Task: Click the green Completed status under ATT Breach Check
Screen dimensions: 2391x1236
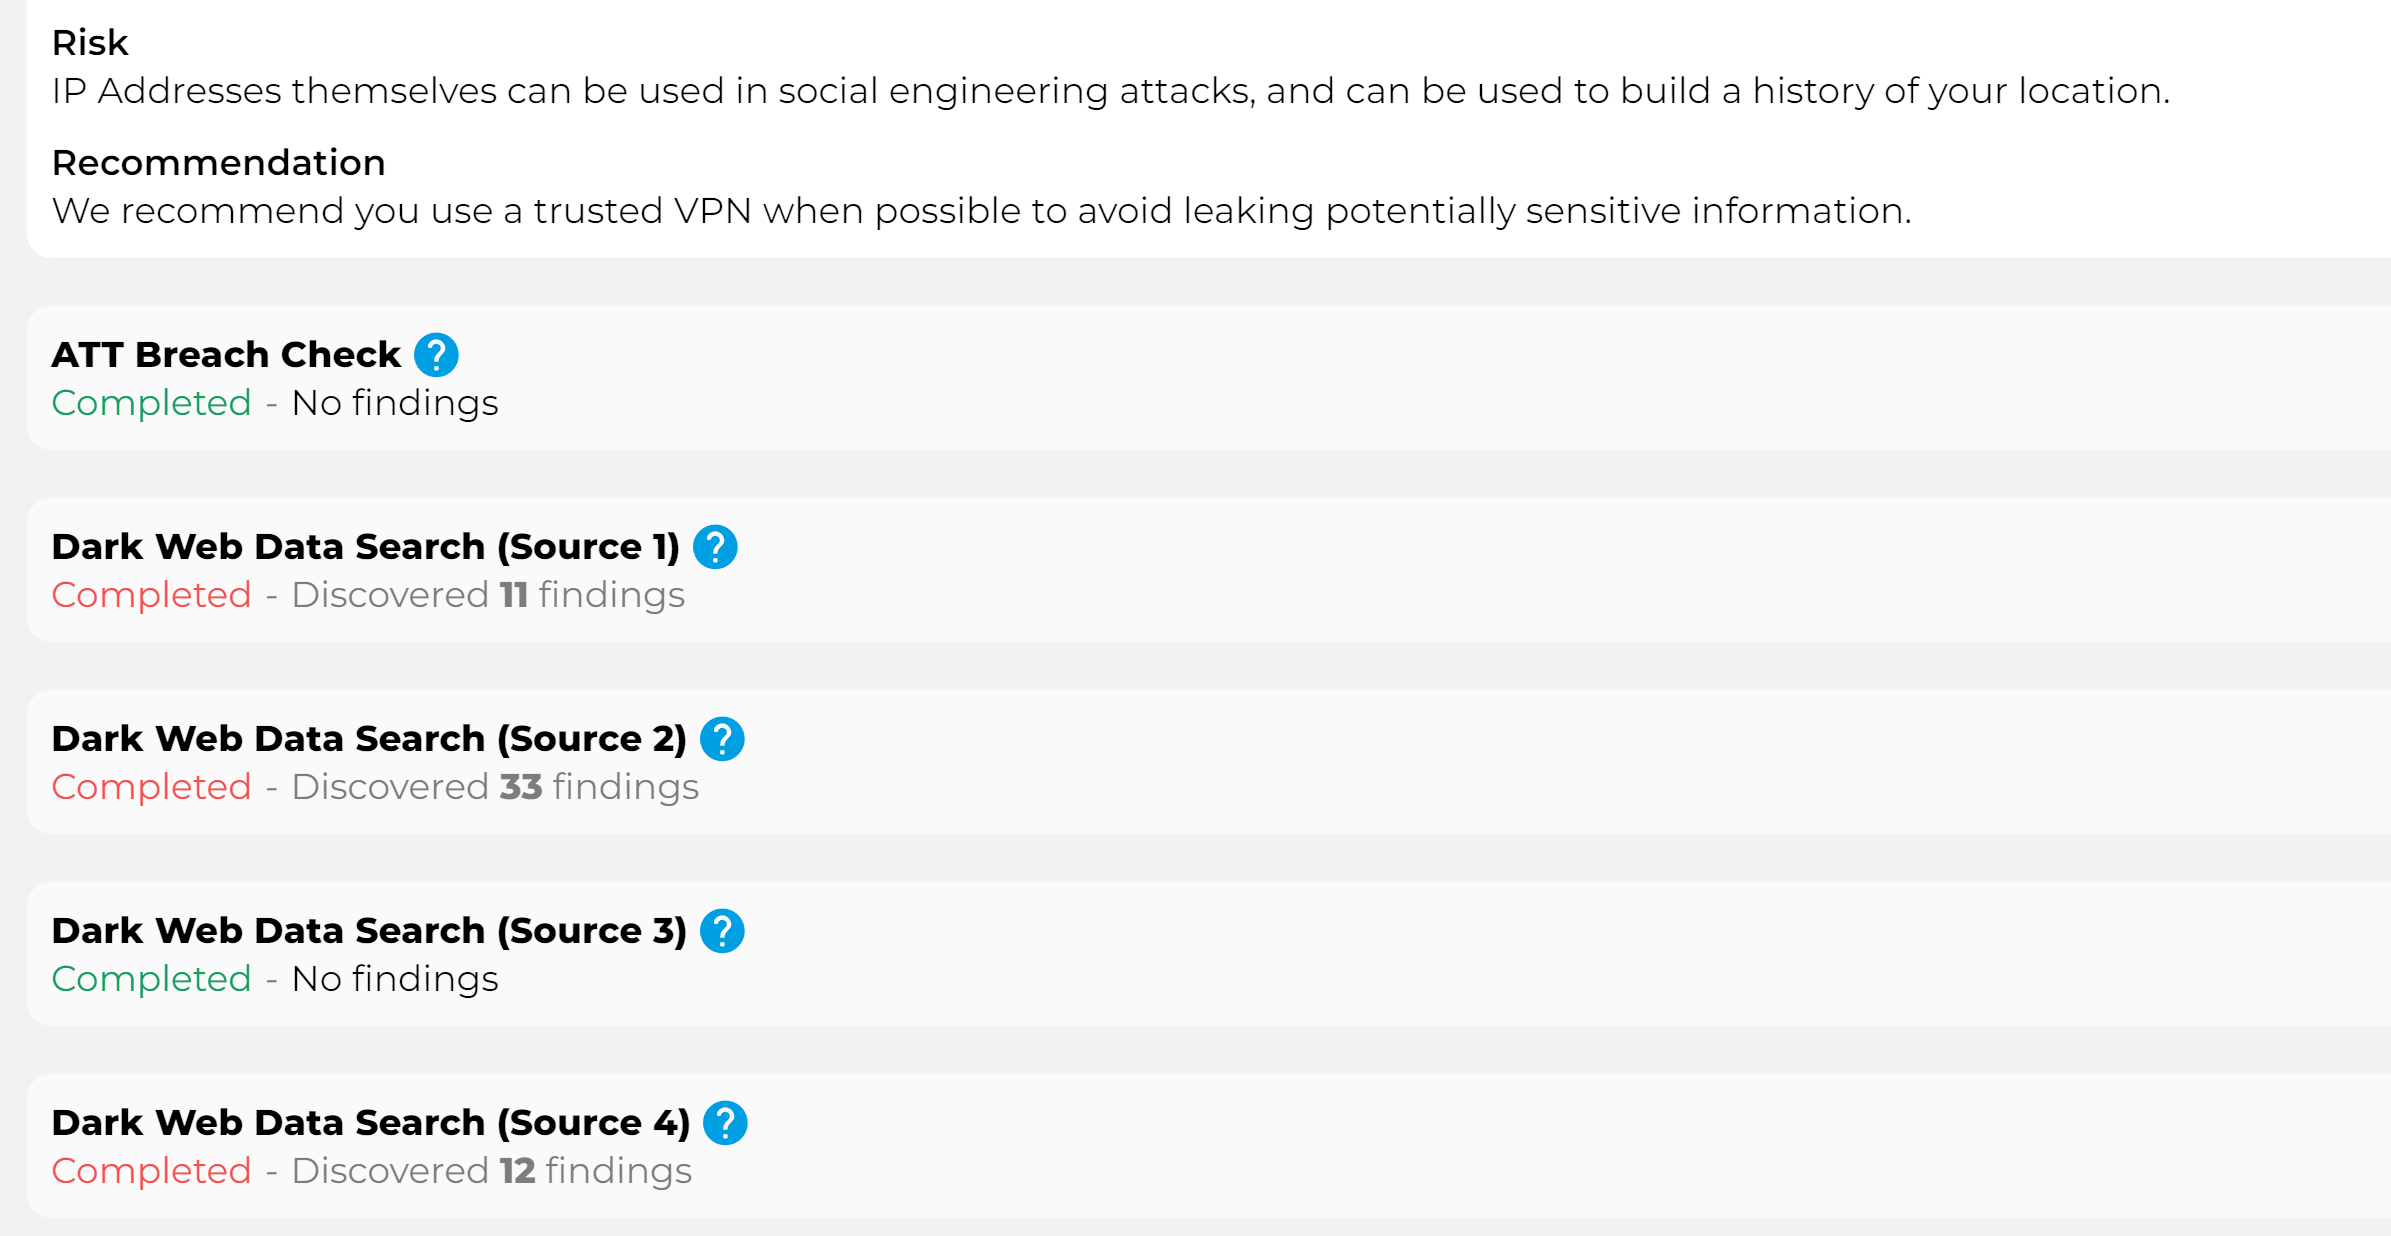Action: point(151,403)
